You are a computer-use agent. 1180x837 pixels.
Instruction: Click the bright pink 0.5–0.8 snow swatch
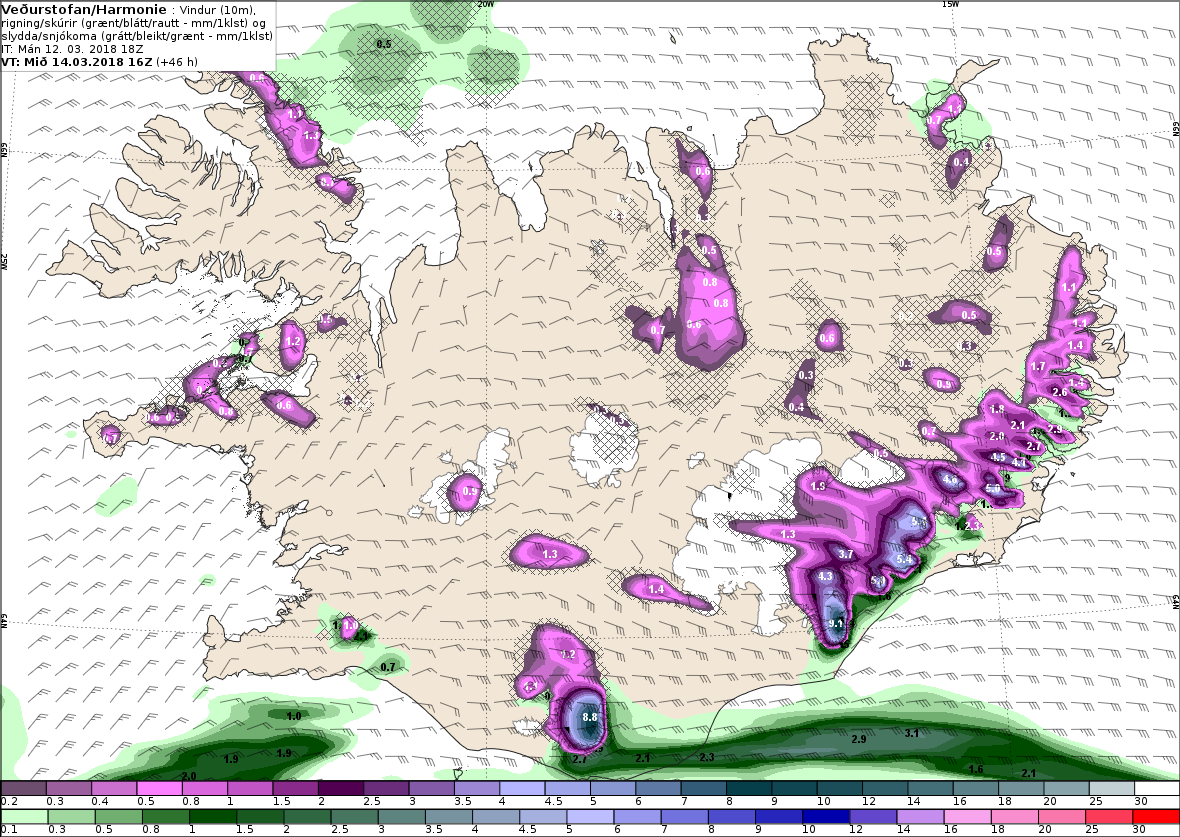[x=160, y=788]
